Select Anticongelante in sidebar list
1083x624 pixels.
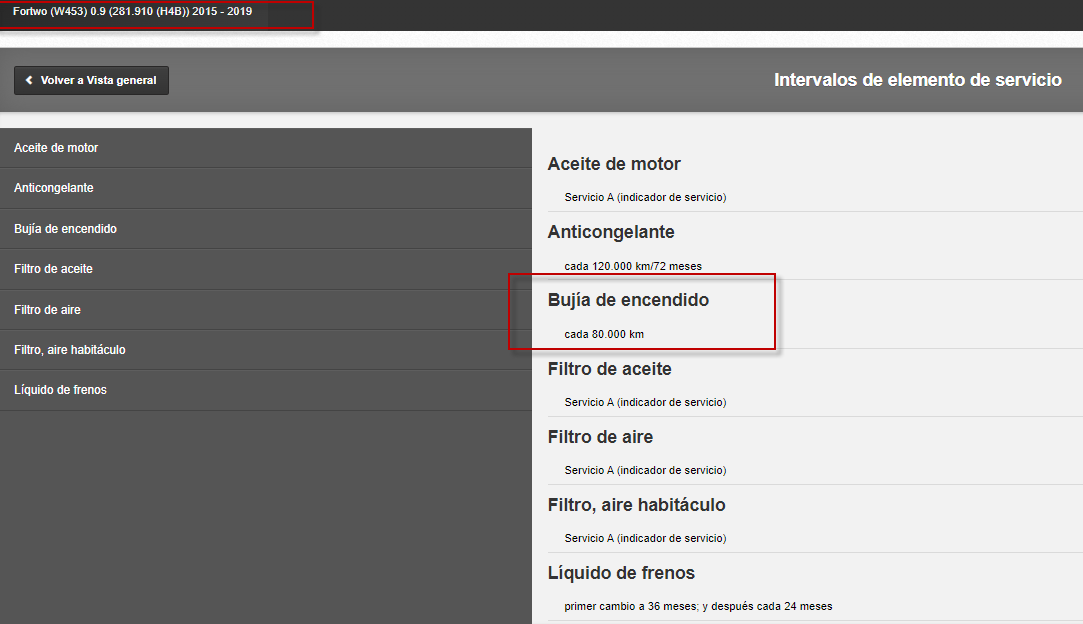tap(266, 188)
